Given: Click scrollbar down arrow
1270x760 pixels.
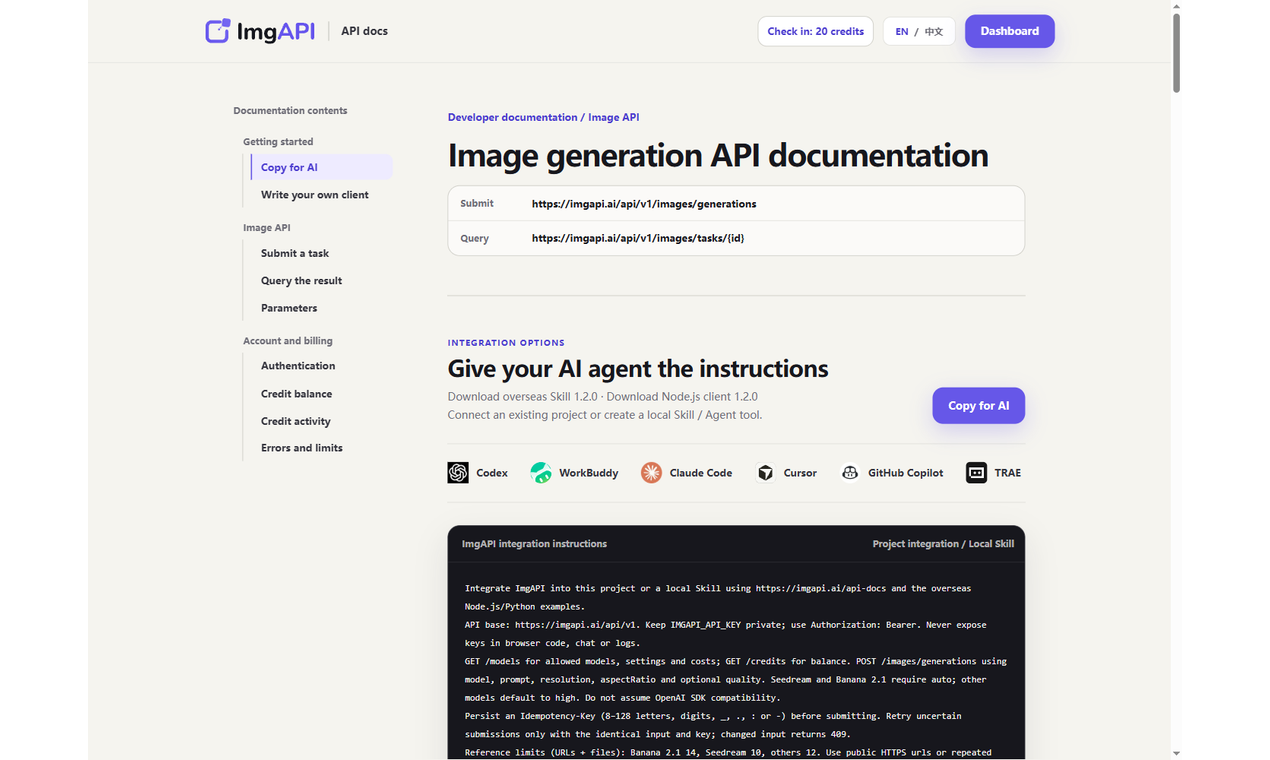Looking at the screenshot, I should pos(1176,754).
